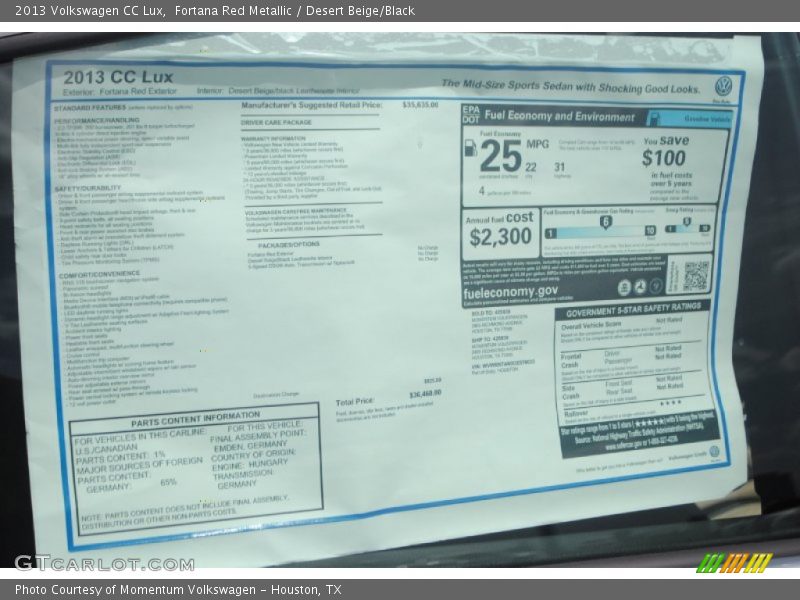Click the four rollover rating stars
This screenshot has height=600, width=800.
coord(670,403)
